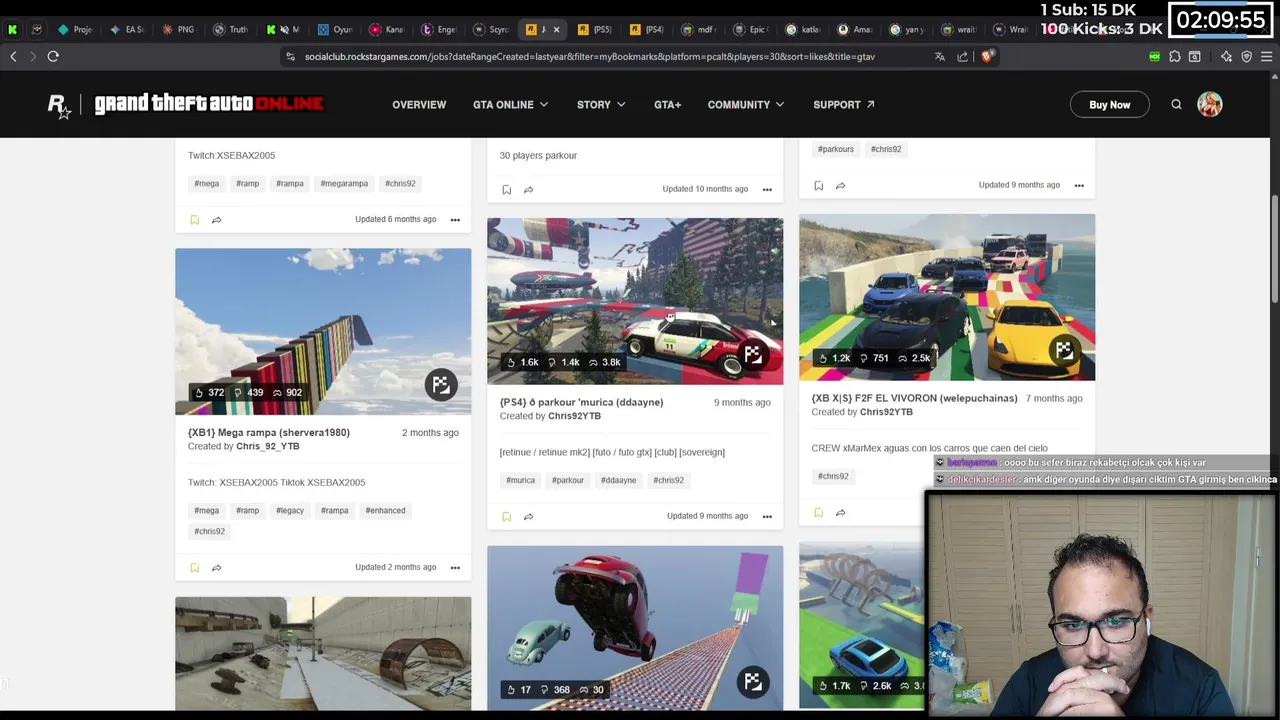Open the translate icon in address bar
Screen dimensions: 1280x720
(939, 57)
